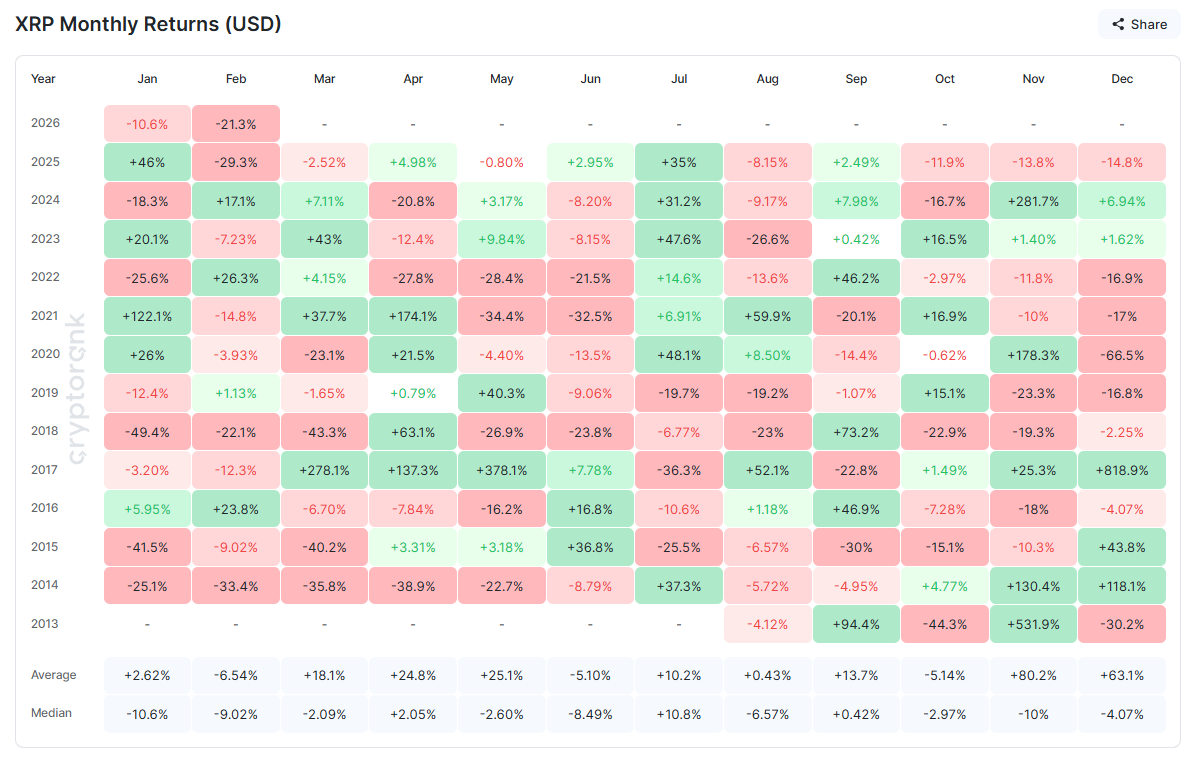The image size is (1190, 757).
Task: Click the -21.3% February 2026 cell
Action: (235, 122)
